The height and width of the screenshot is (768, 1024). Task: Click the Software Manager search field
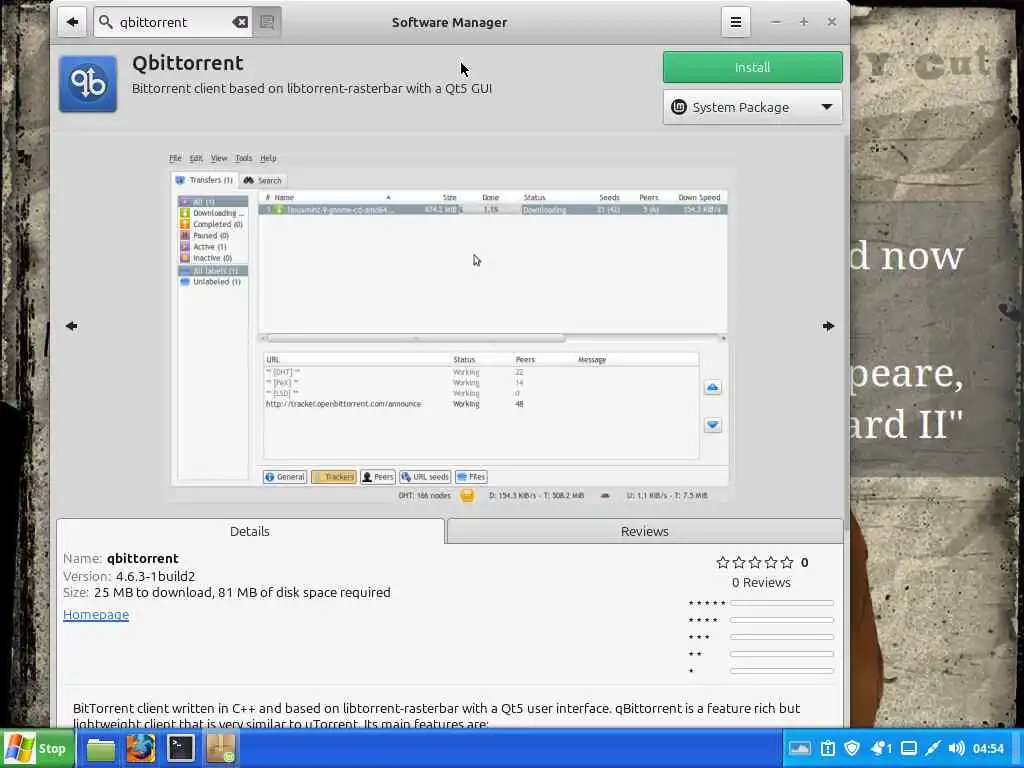(173, 22)
